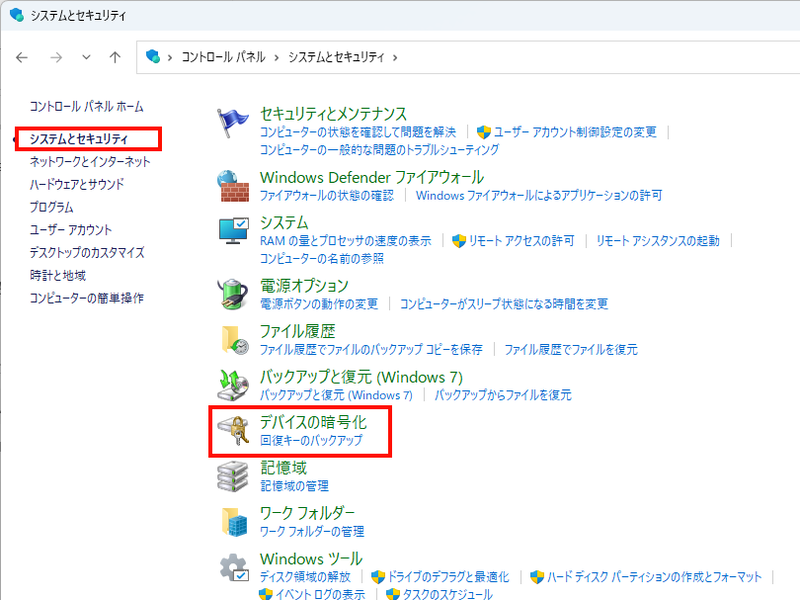Viewport: 800px width, 600px height.
Task: Click ファイル履歴でファイルを復元 link
Action: pyautogui.click(x=571, y=349)
